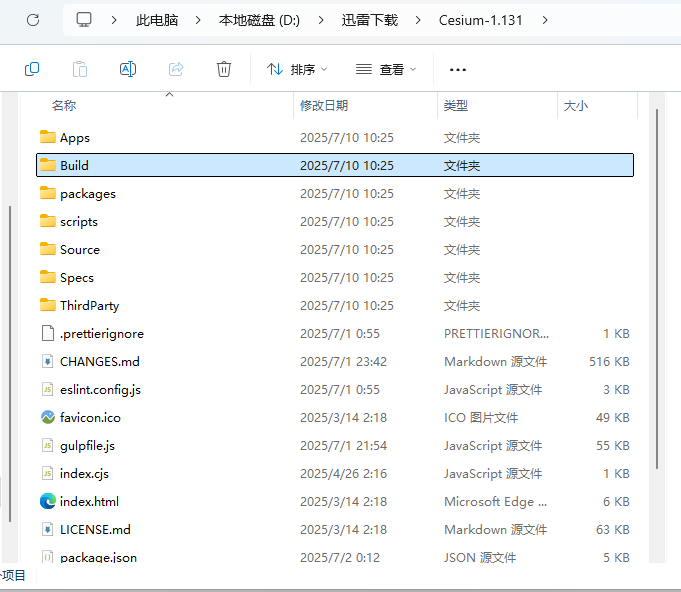Click the Apps folder icon
The image size is (681, 592).
click(48, 137)
